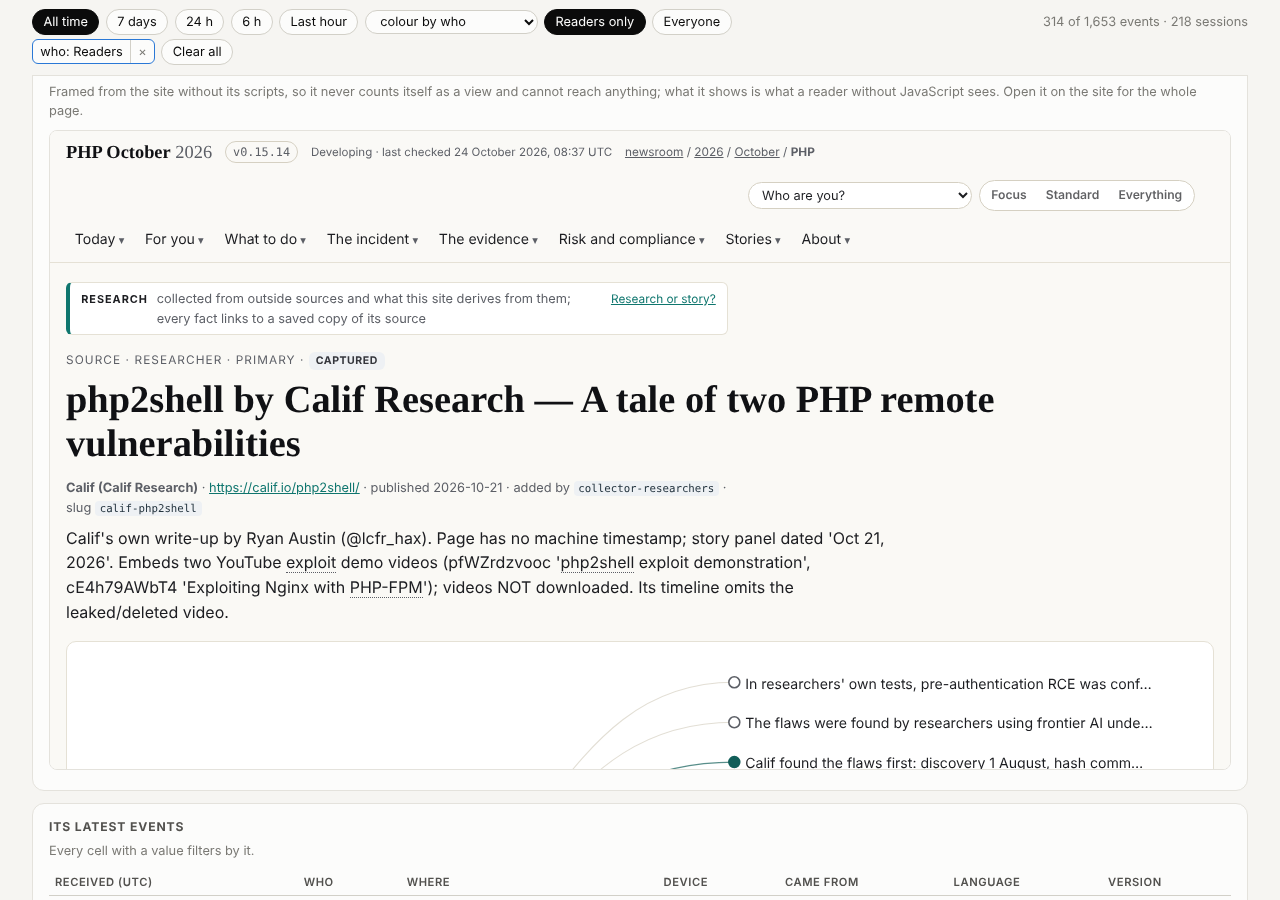
Task: Expand the Today menu
Action: point(100,239)
